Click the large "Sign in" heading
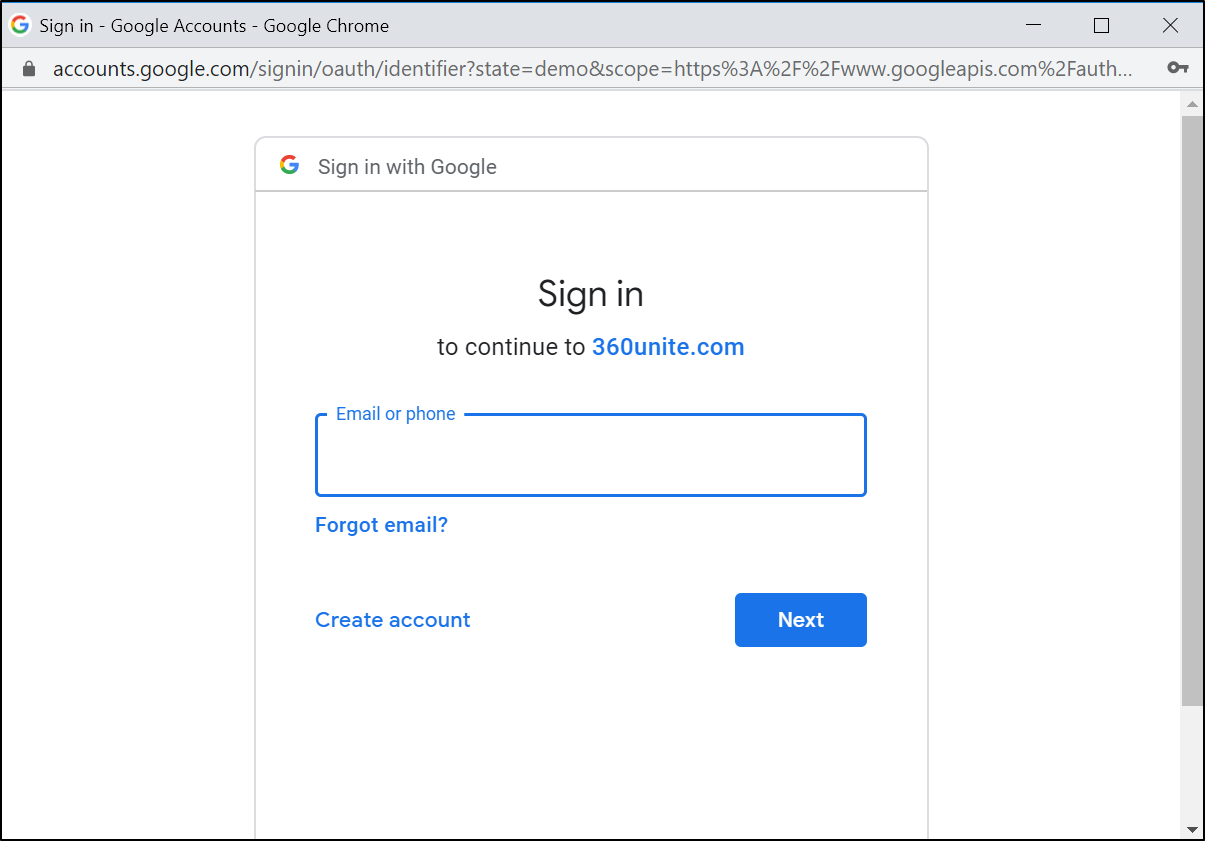Screen dimensions: 1205x841 point(590,294)
